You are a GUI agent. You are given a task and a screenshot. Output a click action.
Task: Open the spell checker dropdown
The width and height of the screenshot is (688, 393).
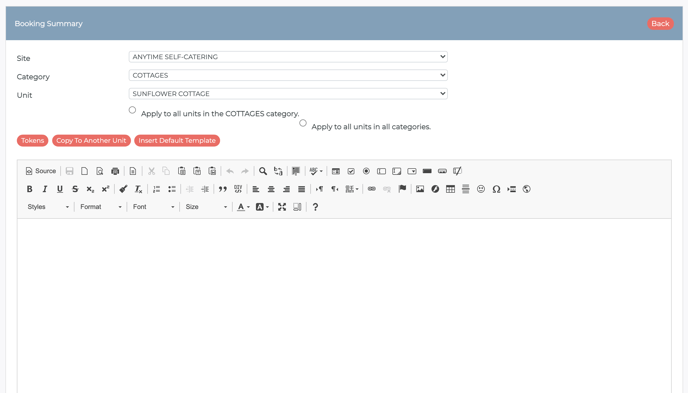tap(316, 171)
